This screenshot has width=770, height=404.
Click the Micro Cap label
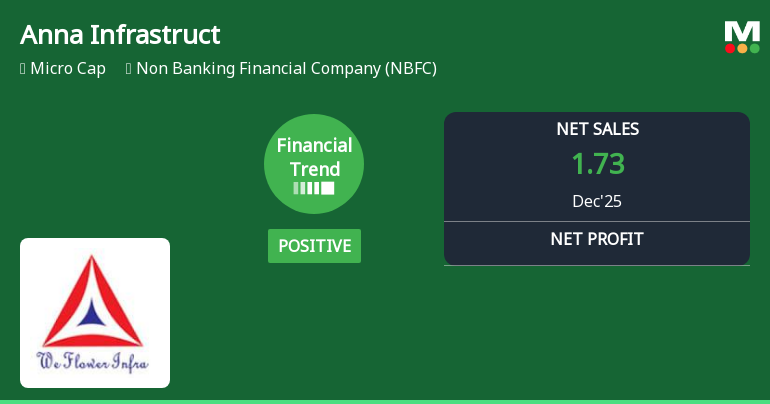pos(68,69)
